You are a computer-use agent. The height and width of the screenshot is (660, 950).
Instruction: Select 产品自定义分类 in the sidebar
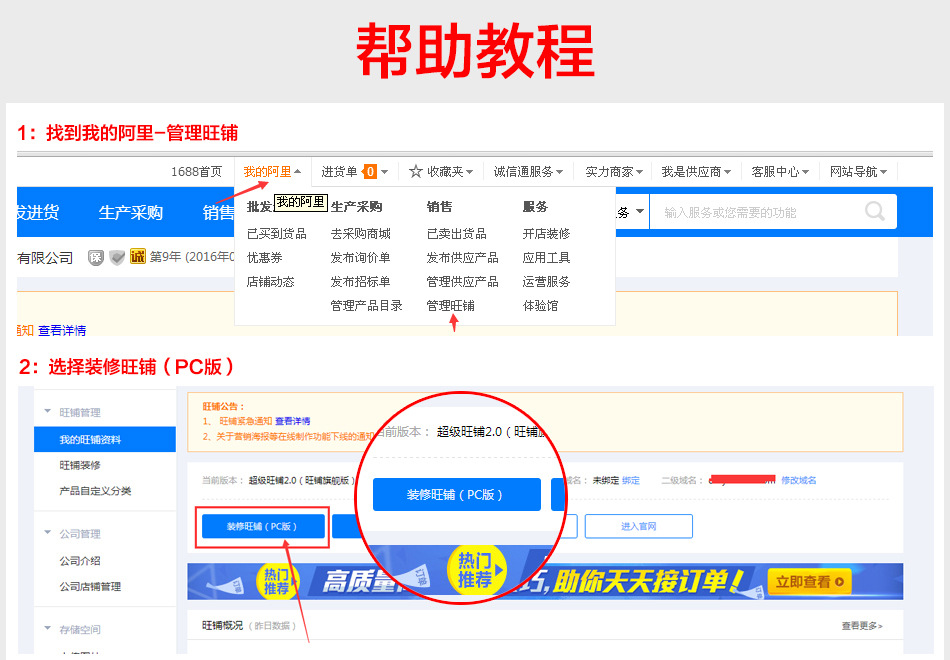coord(95,490)
